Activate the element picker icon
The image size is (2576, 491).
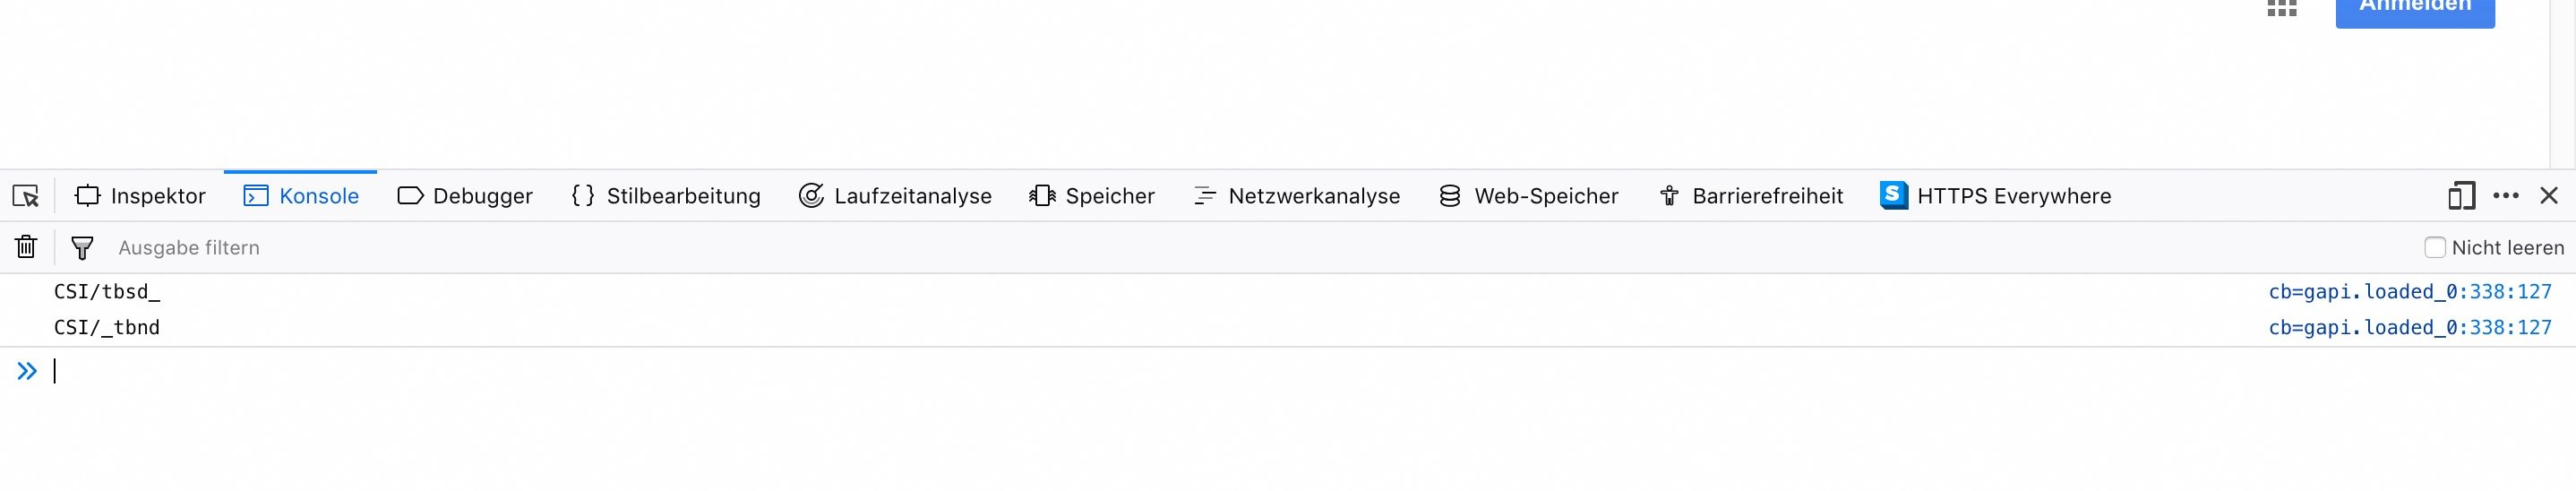pyautogui.click(x=26, y=196)
